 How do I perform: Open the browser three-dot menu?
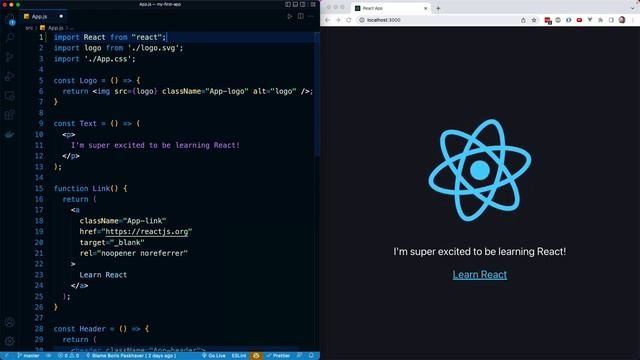[x=633, y=20]
